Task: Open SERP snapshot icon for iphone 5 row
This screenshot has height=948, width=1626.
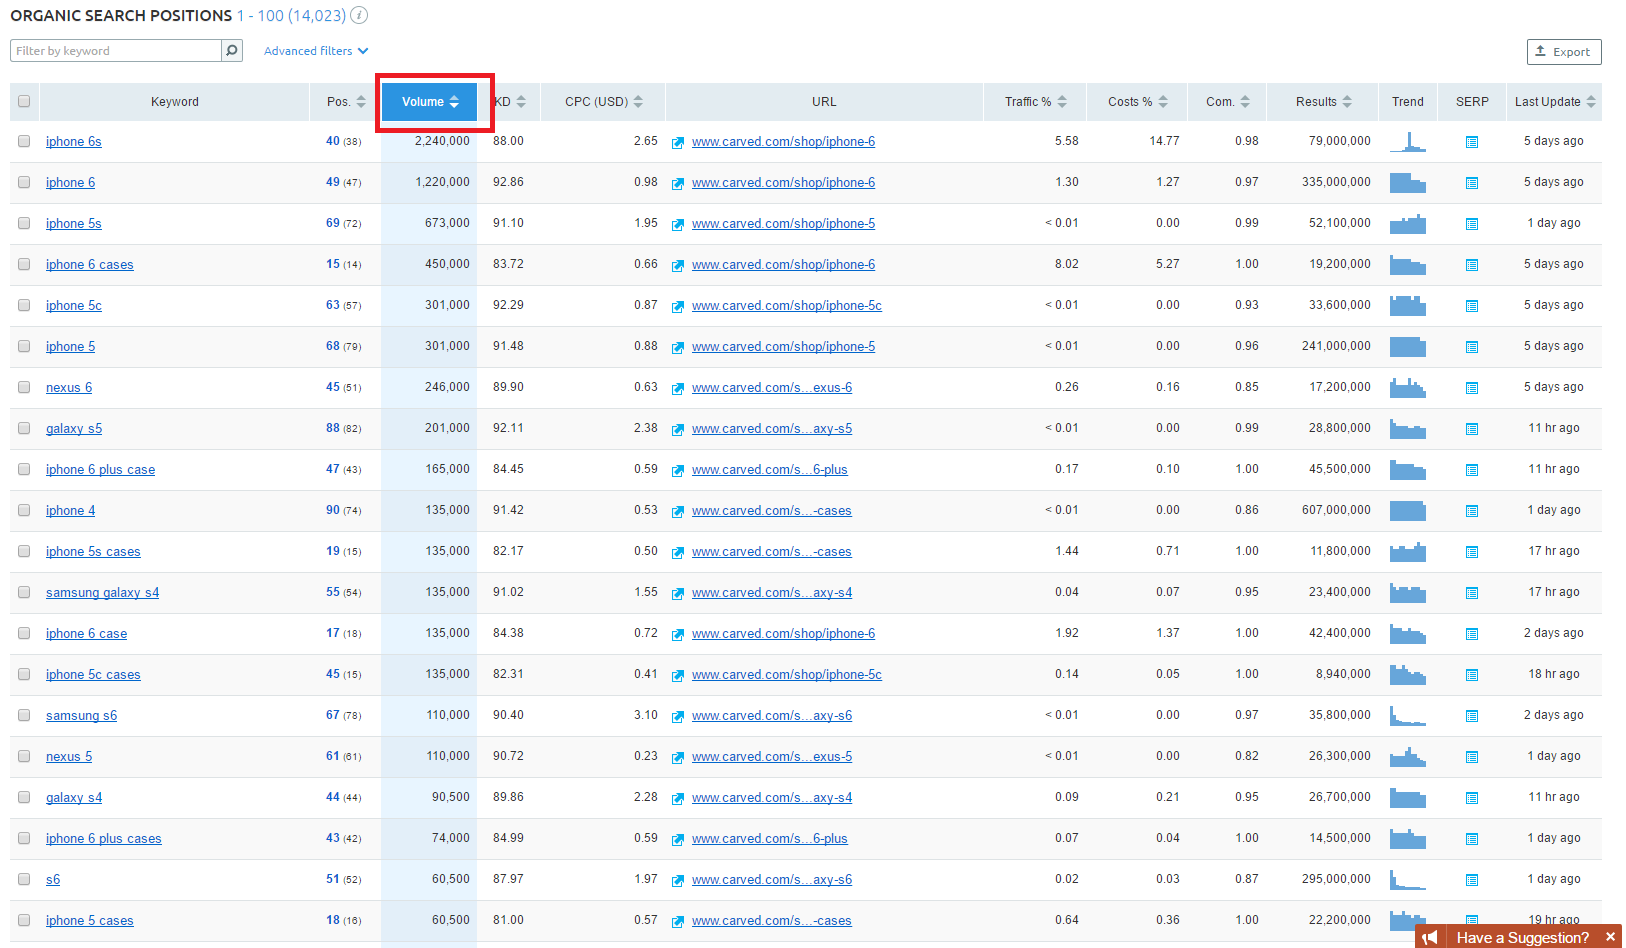Action: coord(1471,347)
